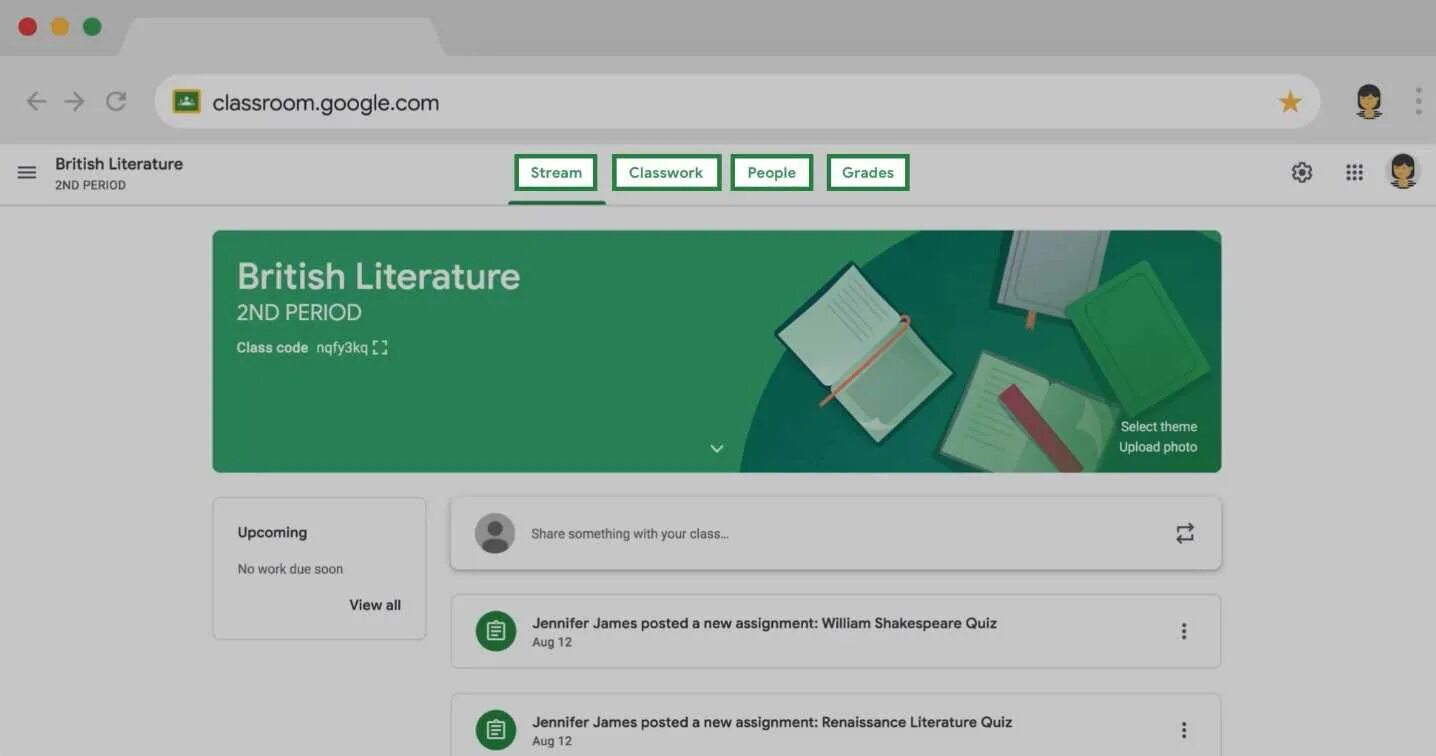Click the class code nqfy3kq
The image size is (1436, 756).
(x=342, y=348)
